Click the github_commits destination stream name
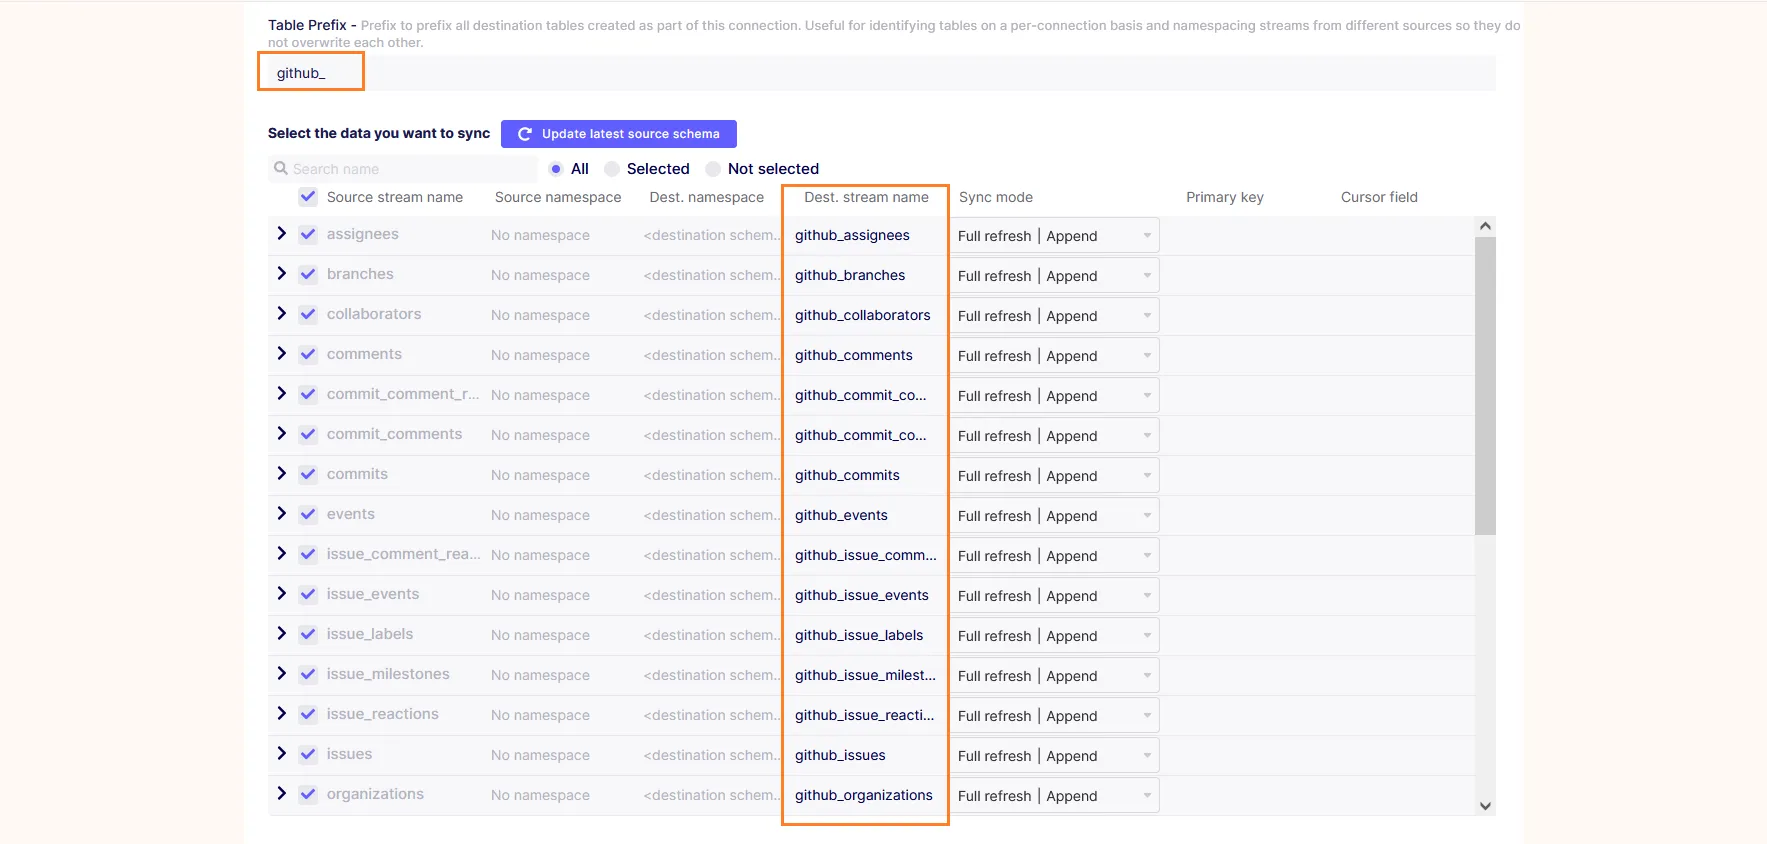The width and height of the screenshot is (1767, 844). click(x=847, y=475)
